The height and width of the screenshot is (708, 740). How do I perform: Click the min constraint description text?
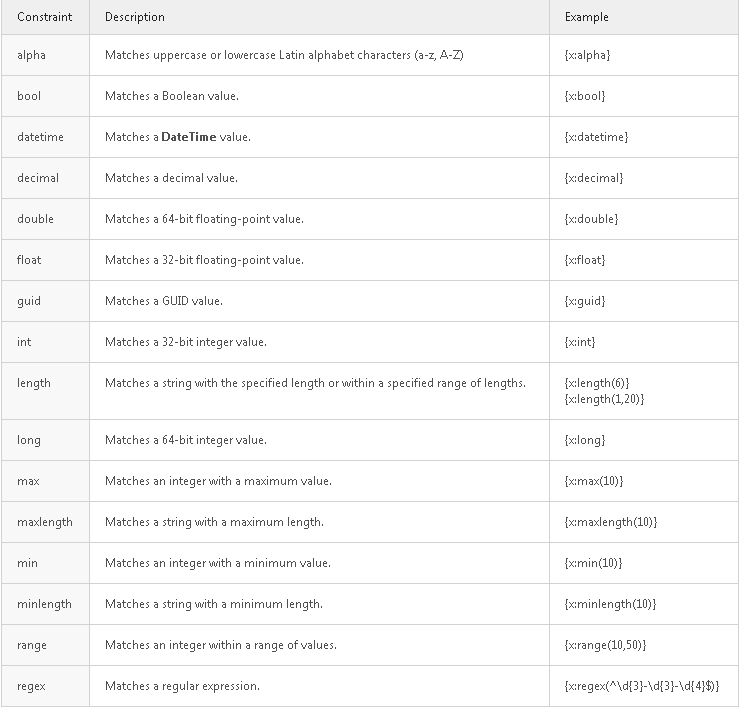pos(217,563)
